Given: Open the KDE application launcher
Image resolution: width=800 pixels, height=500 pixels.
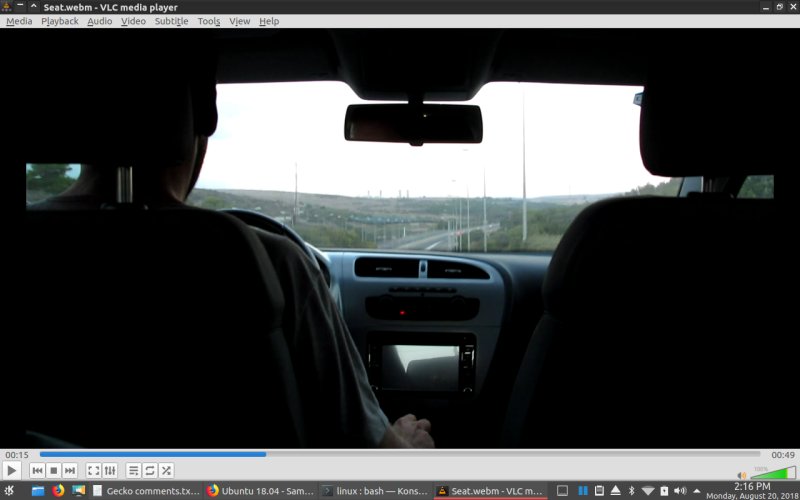Looking at the screenshot, I should tap(9, 491).
